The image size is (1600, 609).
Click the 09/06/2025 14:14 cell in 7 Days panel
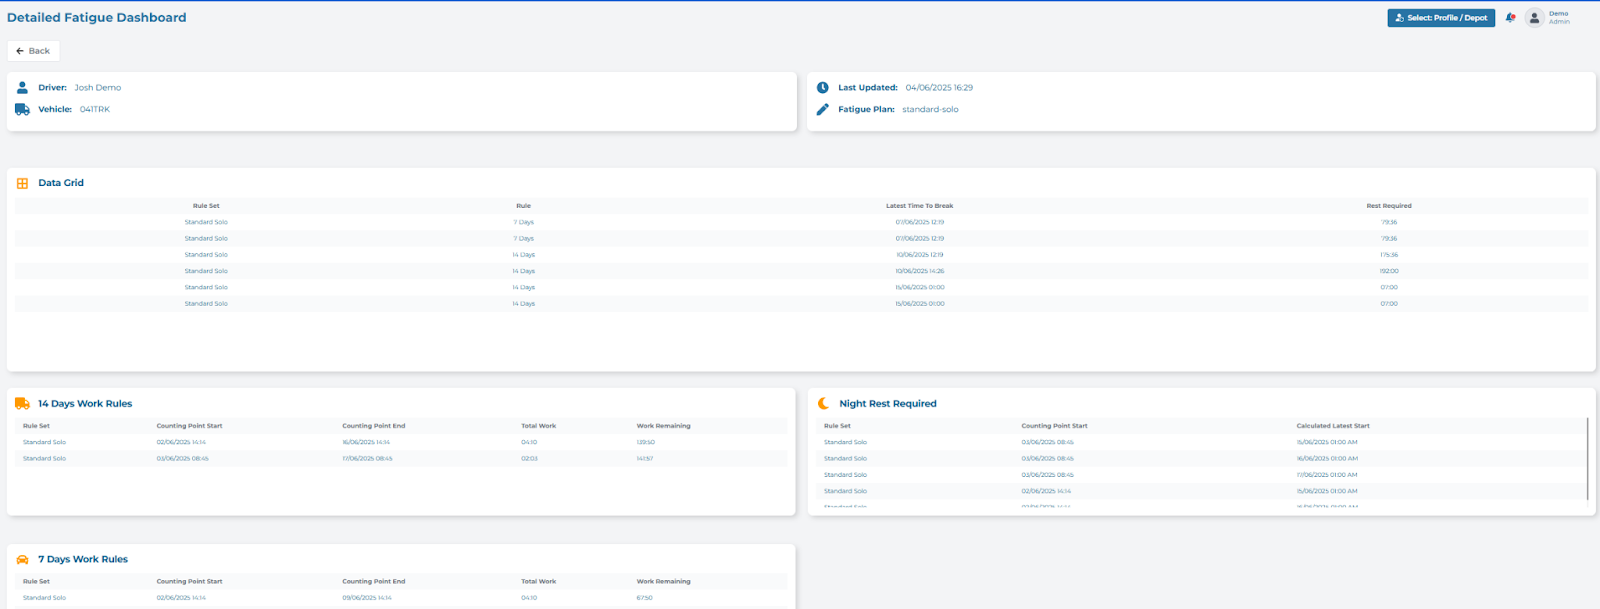[x=367, y=598]
